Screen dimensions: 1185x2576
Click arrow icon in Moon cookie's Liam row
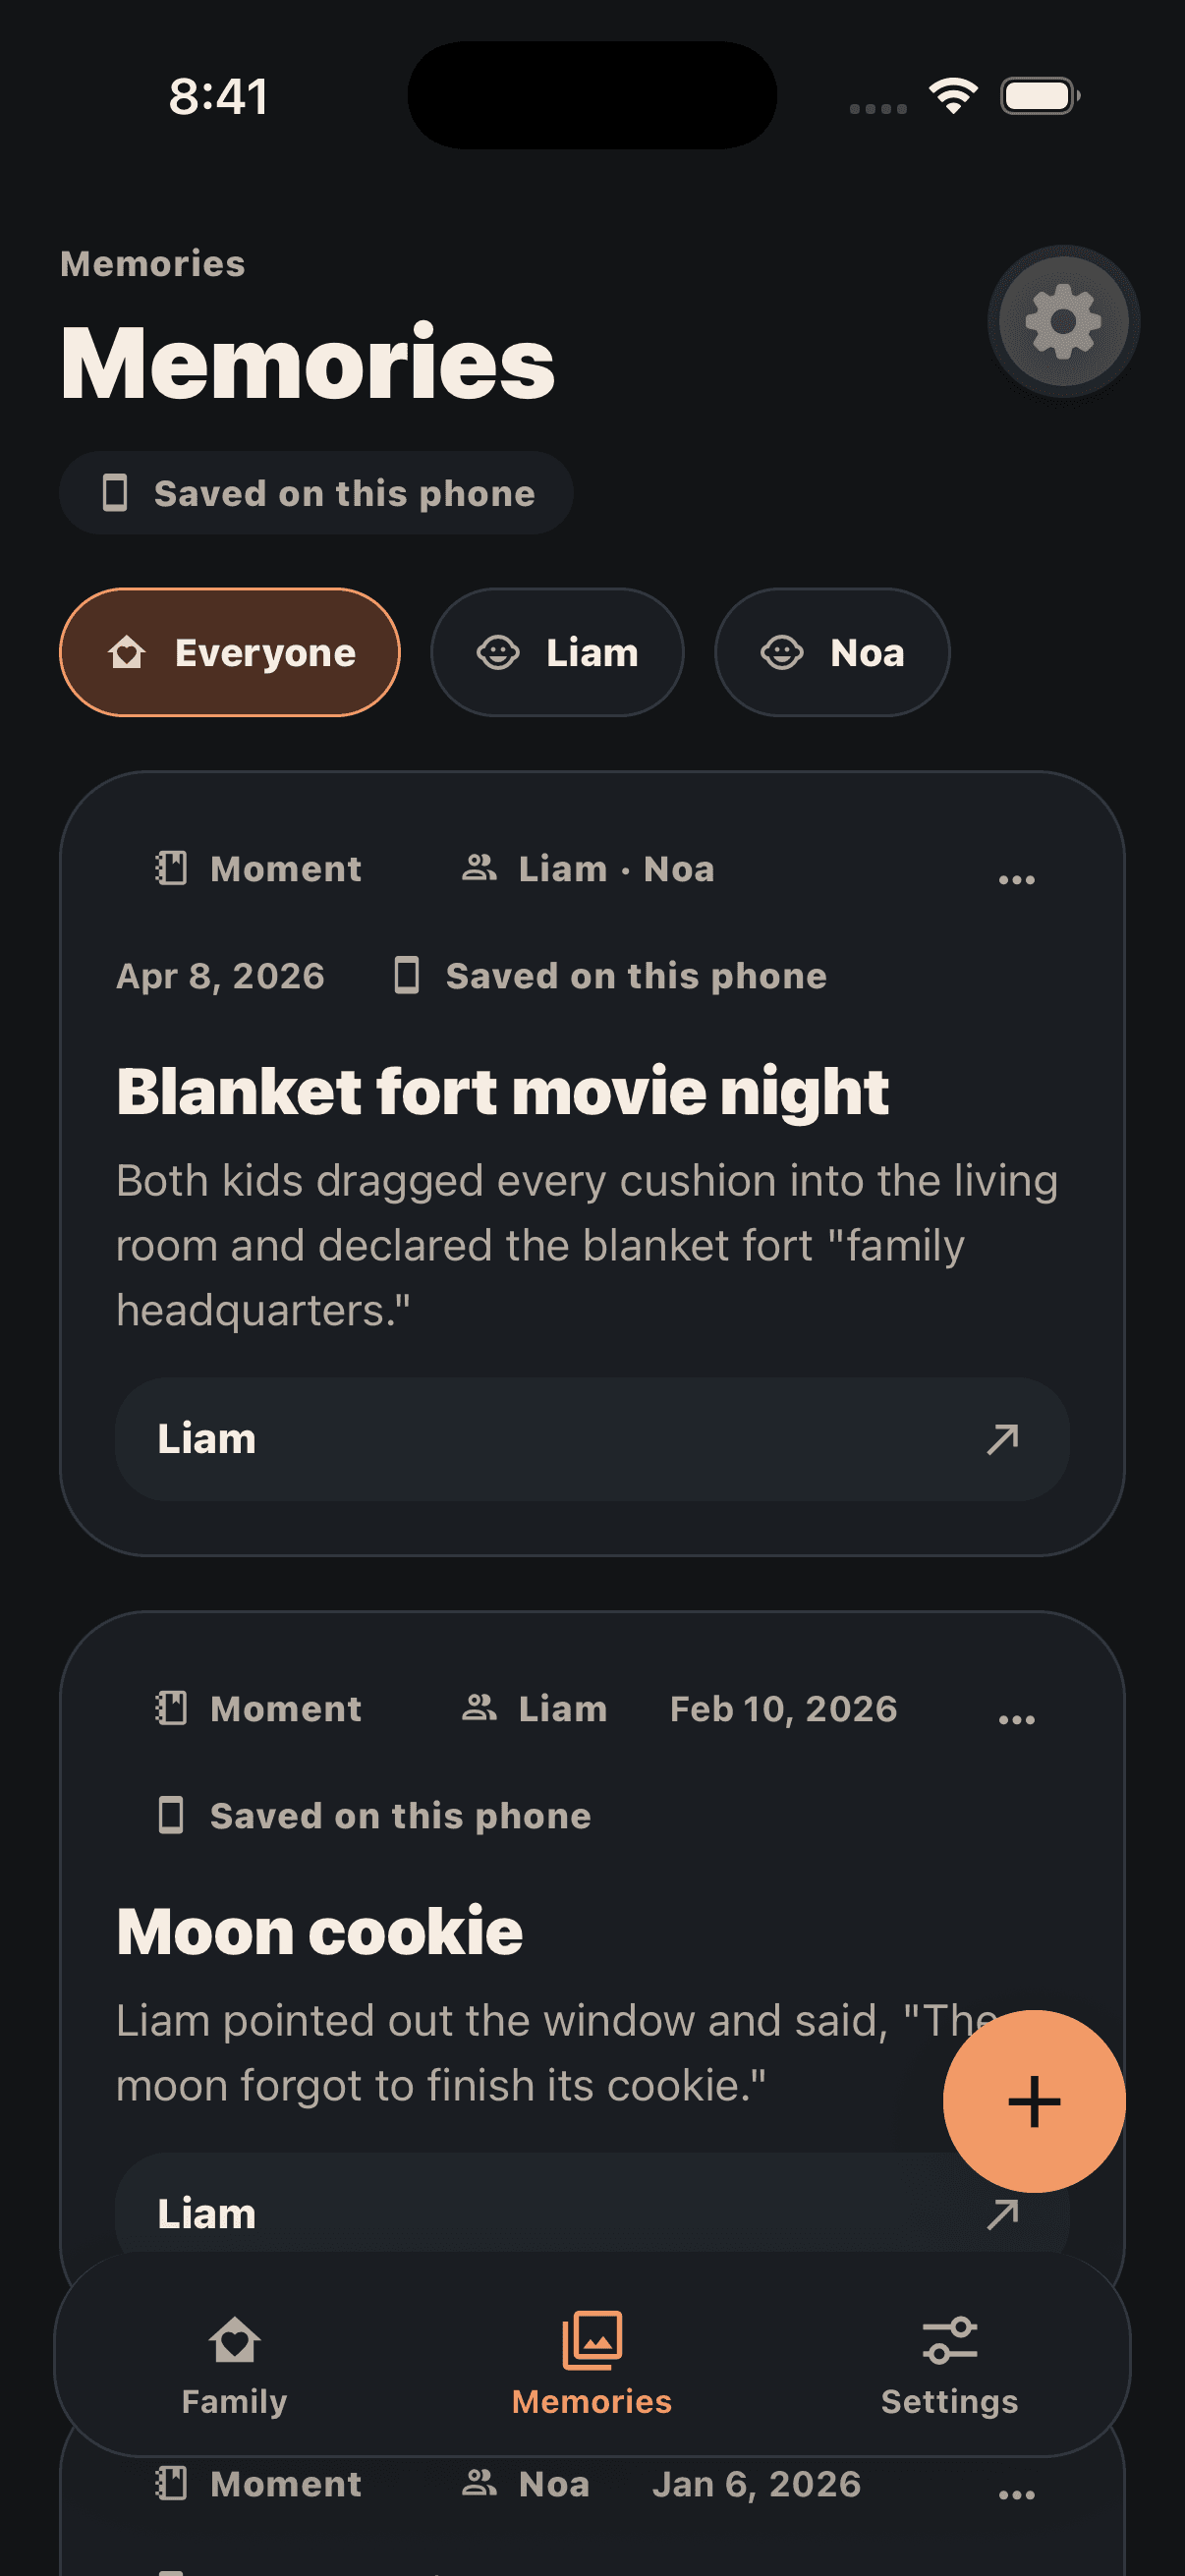(x=1003, y=2214)
